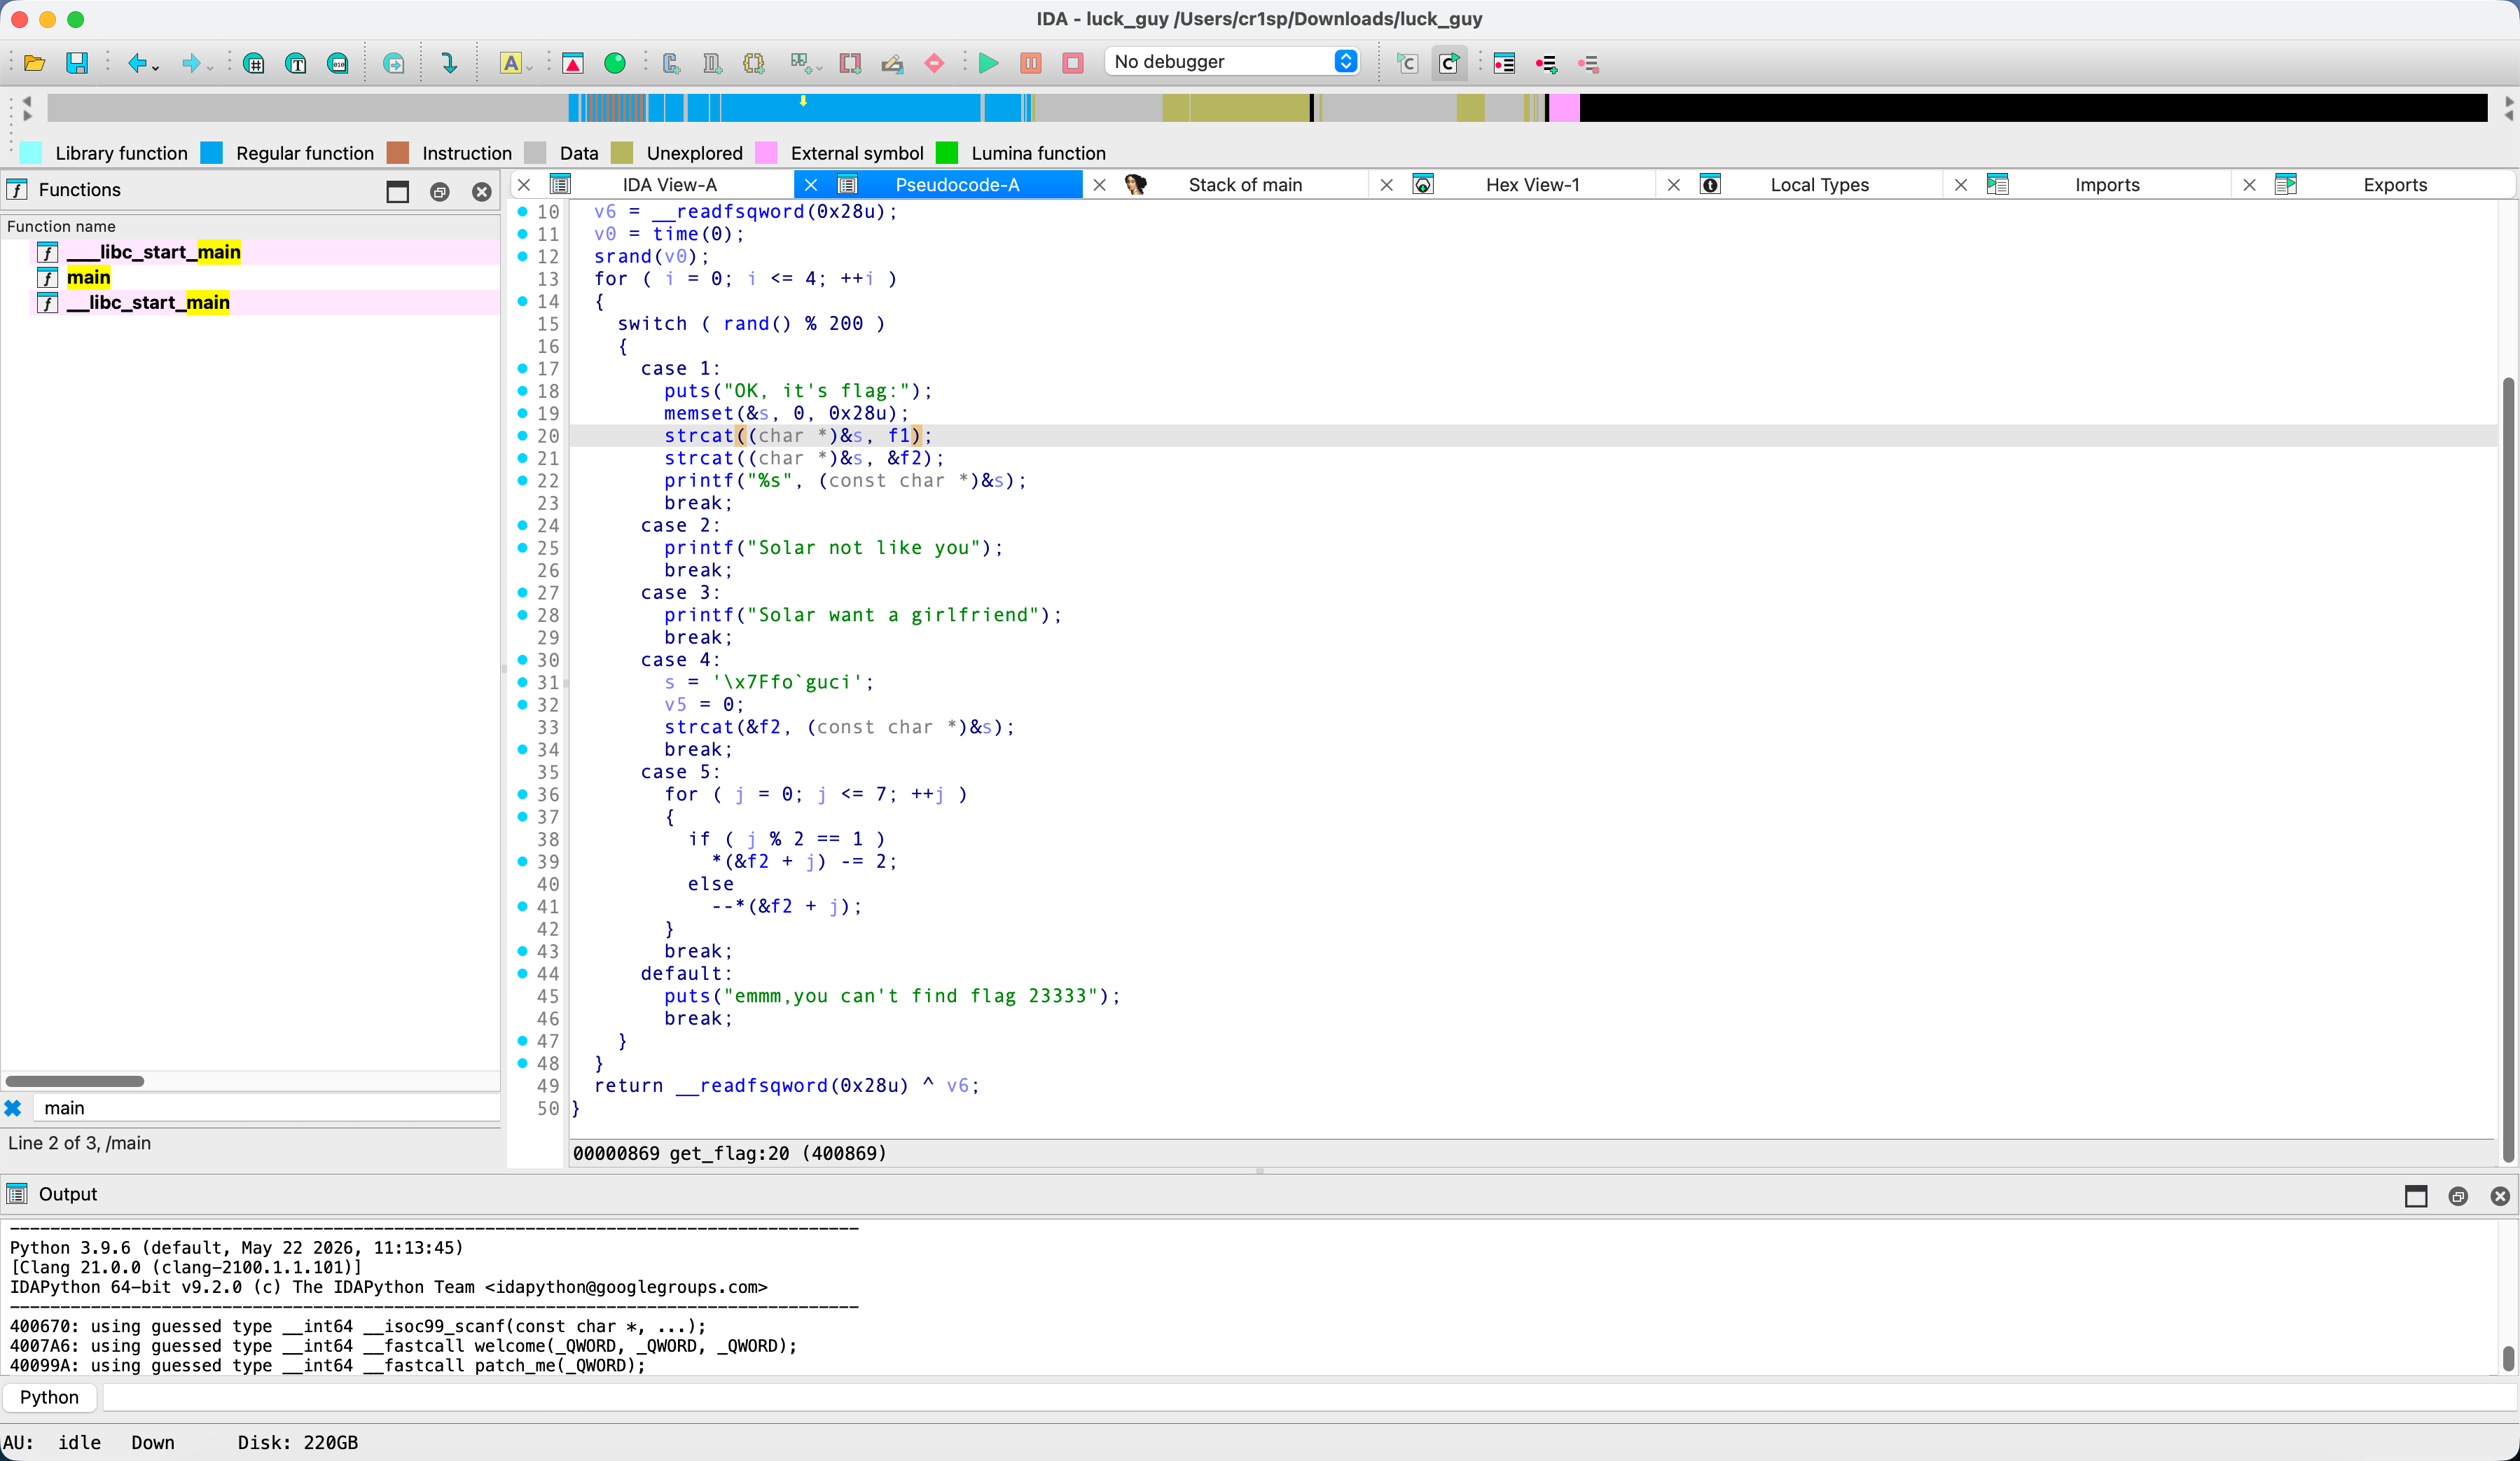Click the Python command input field
Viewport: 2520px width, 1461px height.
(x=1308, y=1397)
